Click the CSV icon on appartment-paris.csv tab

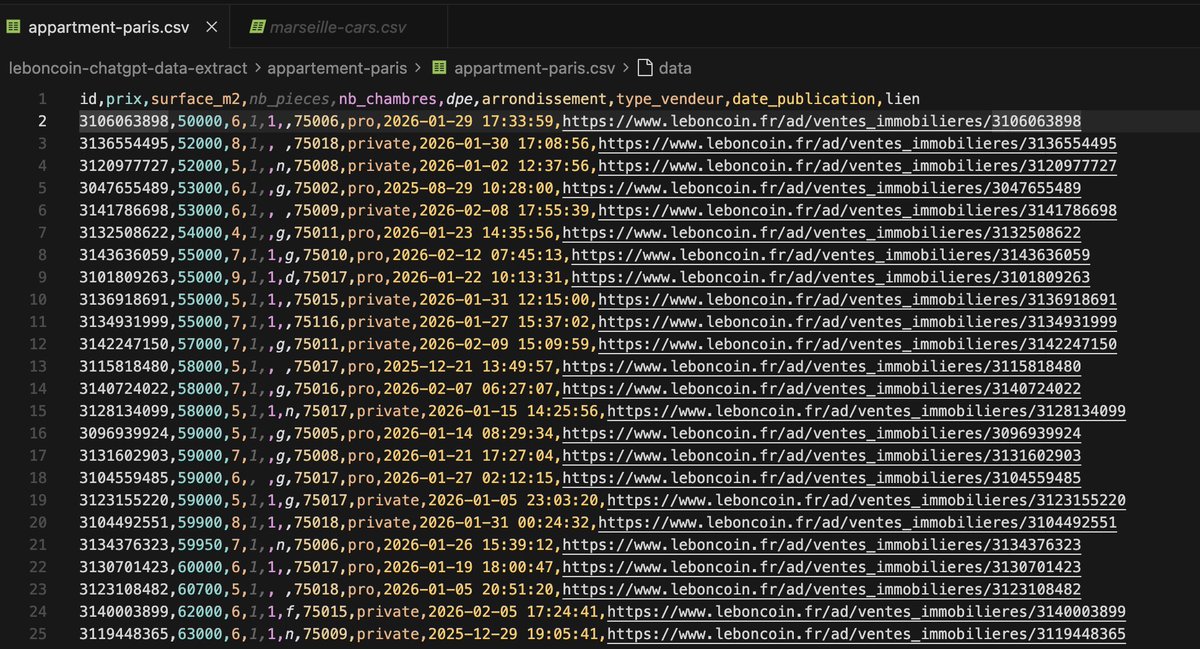13,28
